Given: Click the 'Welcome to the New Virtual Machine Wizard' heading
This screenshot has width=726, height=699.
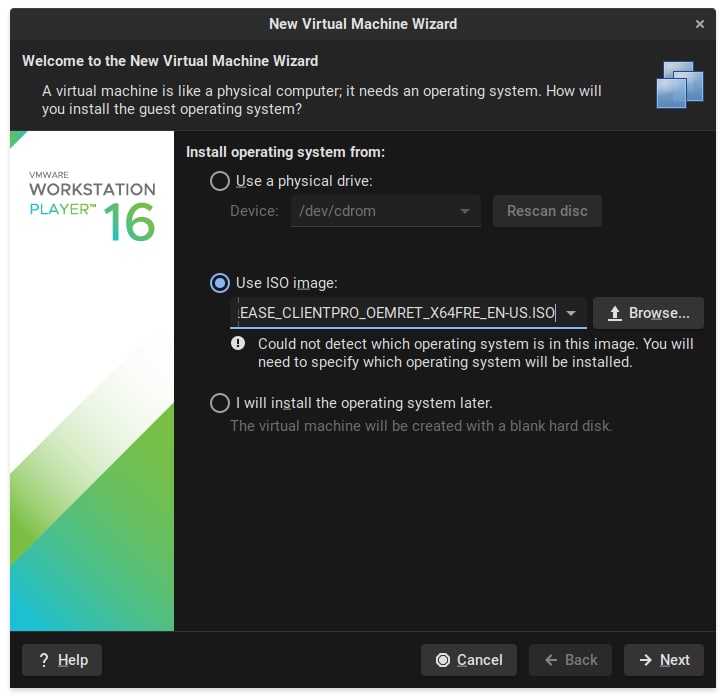Looking at the screenshot, I should (x=170, y=61).
